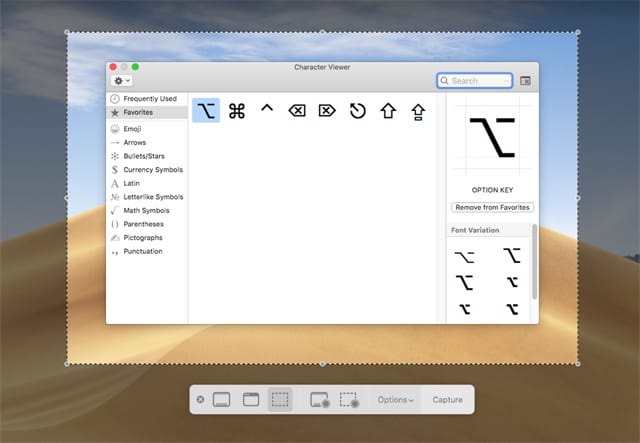
Task: Pick the forward delete symbol
Action: pyautogui.click(x=327, y=111)
